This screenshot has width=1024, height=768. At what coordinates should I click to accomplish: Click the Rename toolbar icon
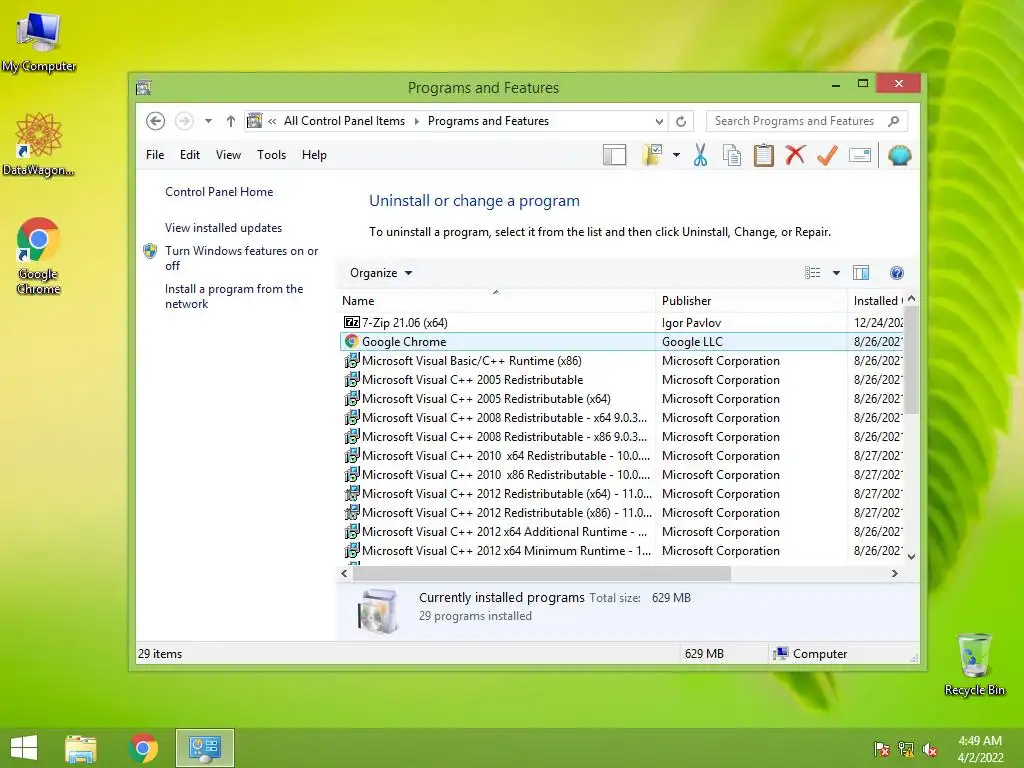[859, 155]
